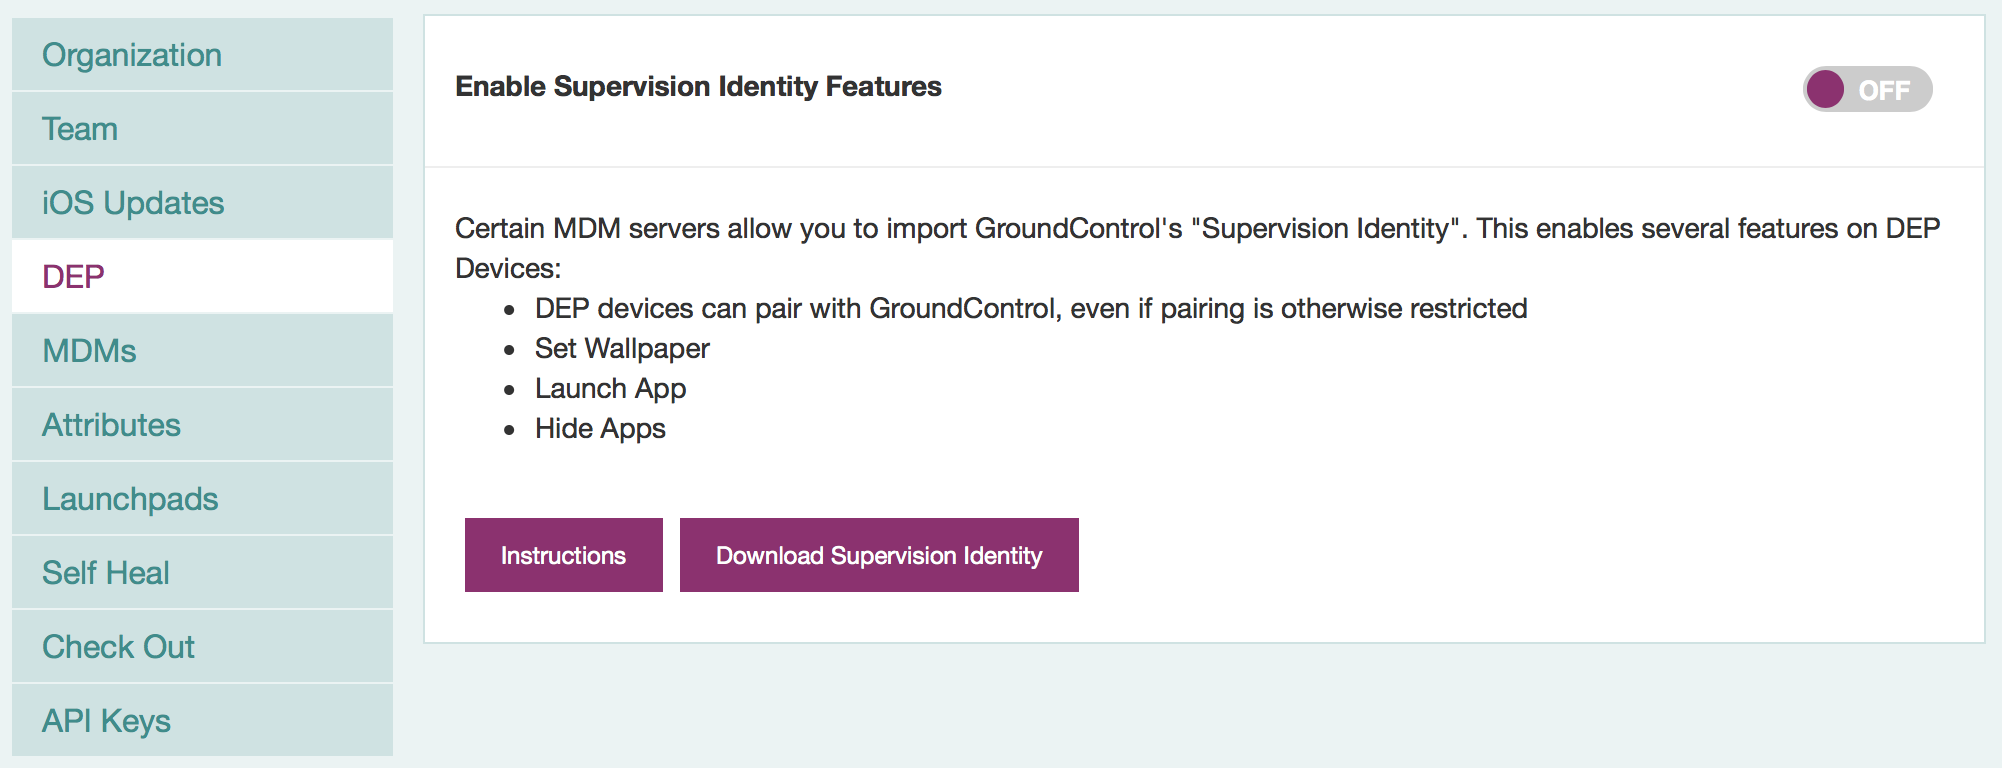Screen dimensions: 2002x768
Task: Navigate to Attributes in the sidebar
Action: pos(202,425)
